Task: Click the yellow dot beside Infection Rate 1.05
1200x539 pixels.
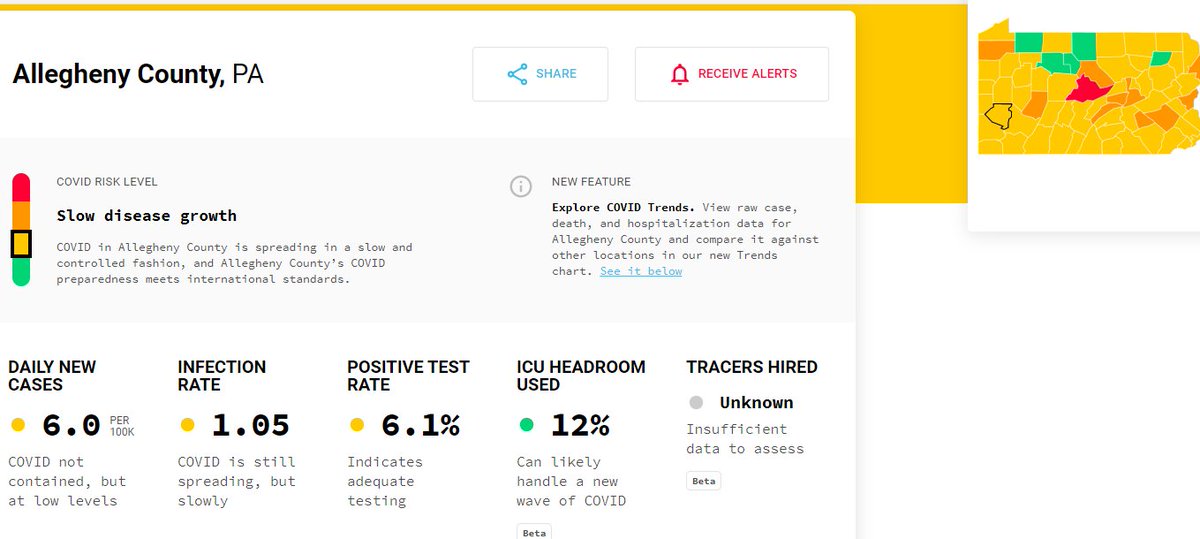Action: pos(187,425)
